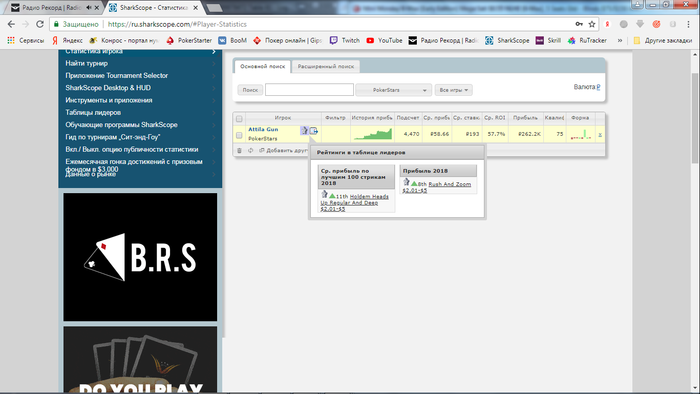Click the red circular extension icon

point(656,24)
